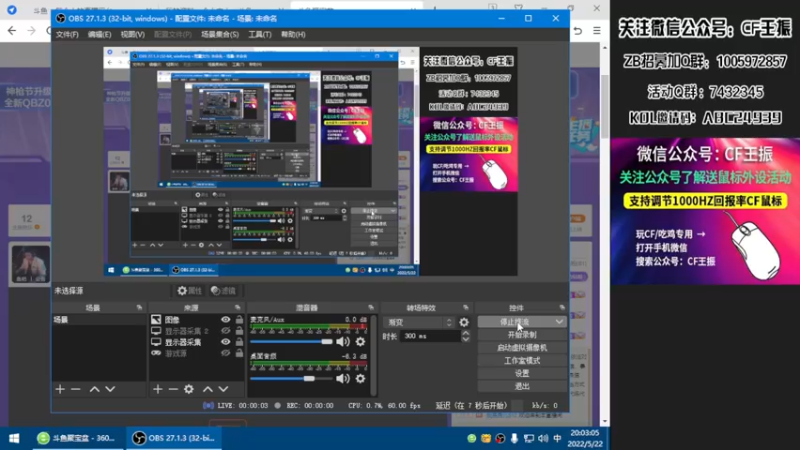Switch to 工作室模式 studio mode
Screen dimensions: 800x450
click(522, 361)
